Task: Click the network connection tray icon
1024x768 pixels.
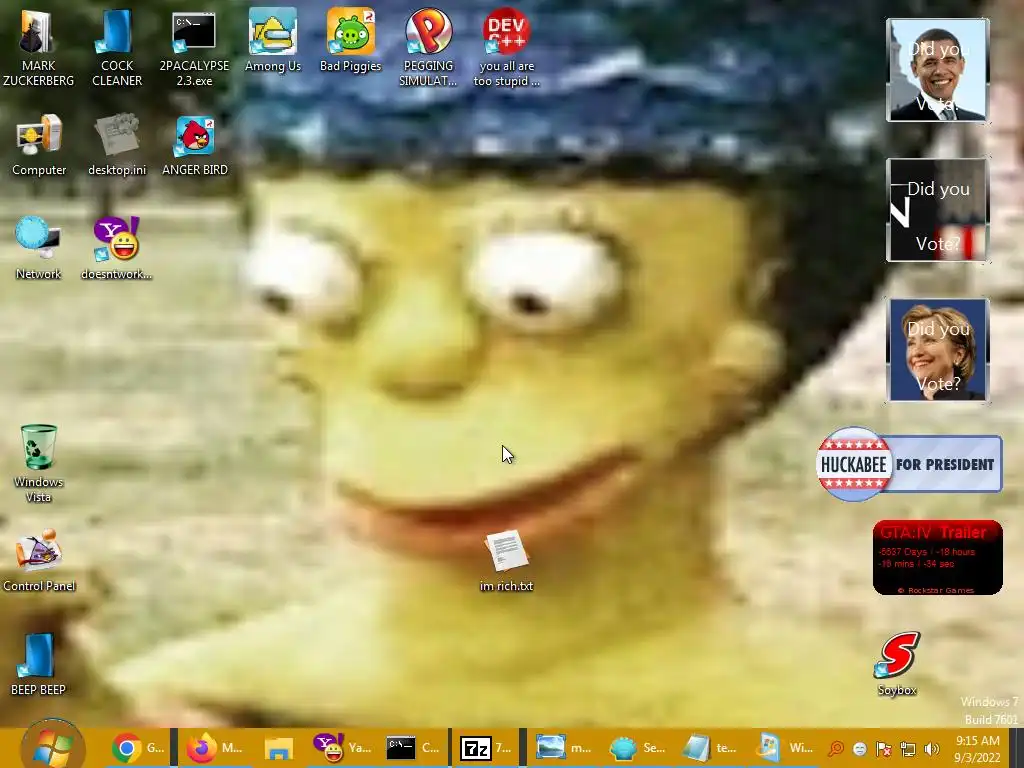Action: pos(908,749)
